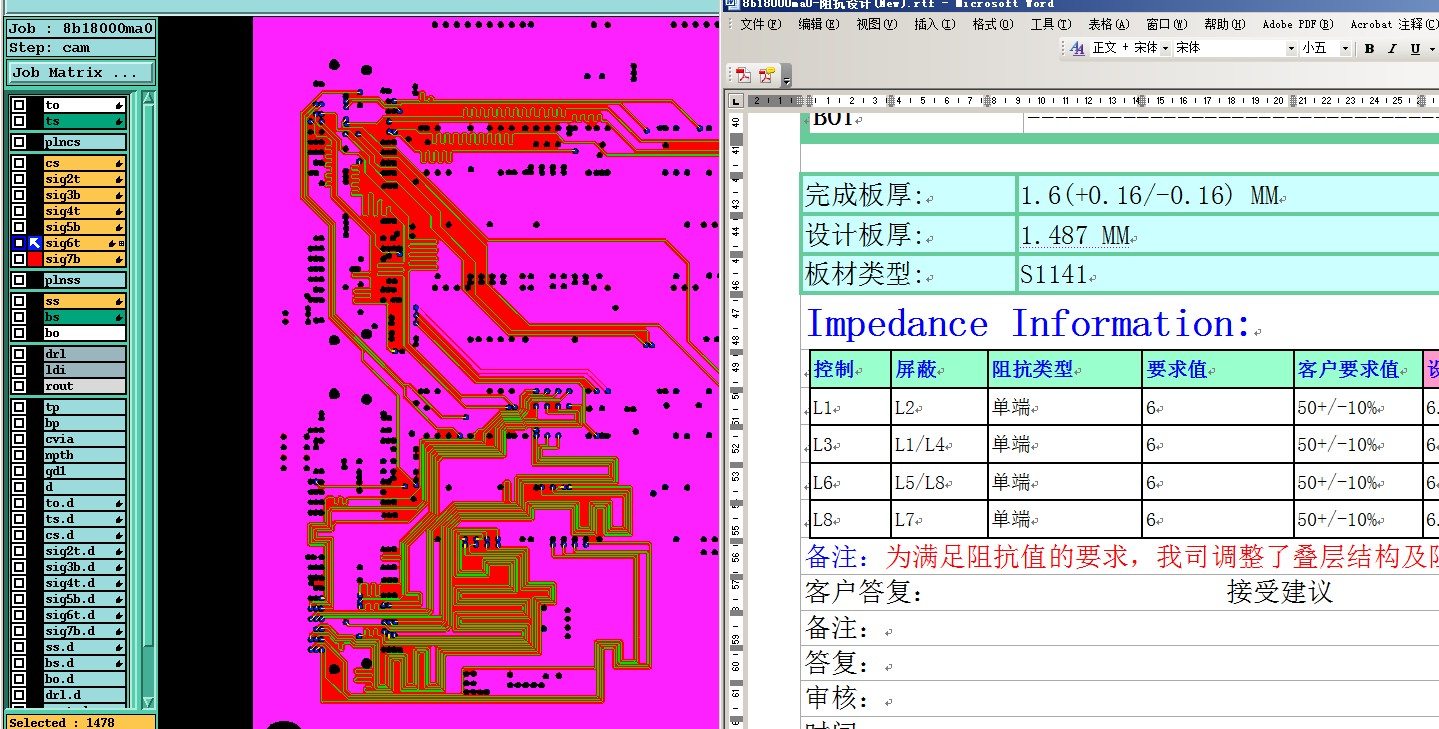Click the red color swatch of sig7b
This screenshot has height=729, width=1439.
pos(35,259)
